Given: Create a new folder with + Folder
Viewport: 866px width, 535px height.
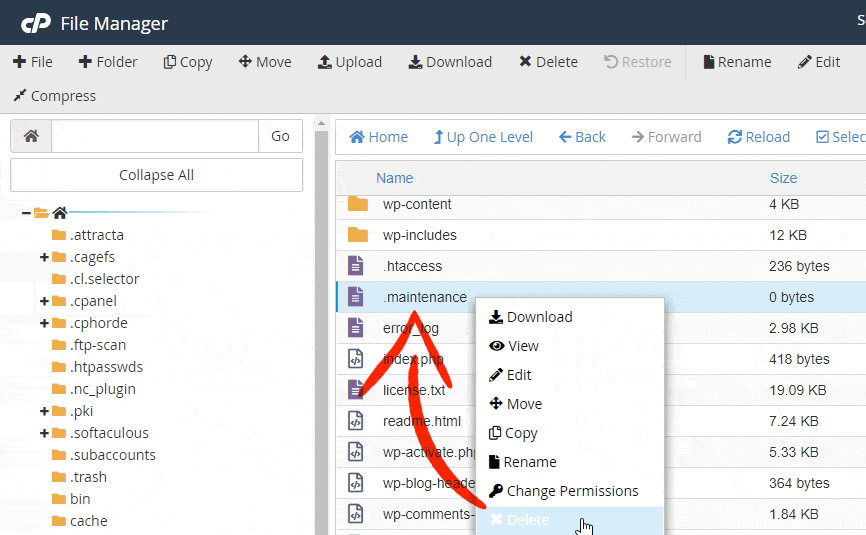Looking at the screenshot, I should coord(108,62).
